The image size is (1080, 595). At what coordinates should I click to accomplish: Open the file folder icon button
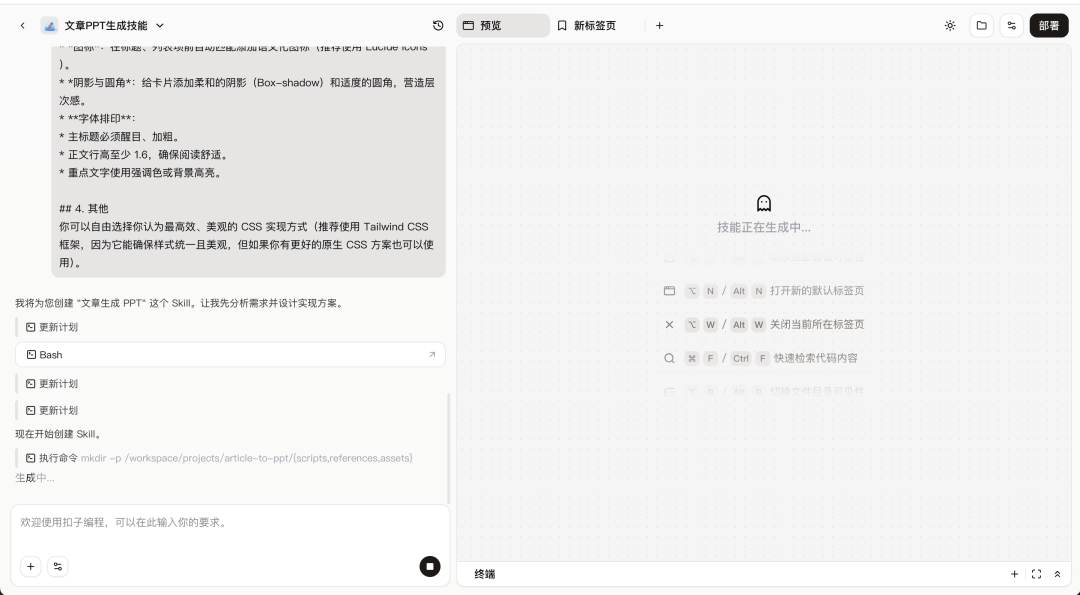point(982,25)
